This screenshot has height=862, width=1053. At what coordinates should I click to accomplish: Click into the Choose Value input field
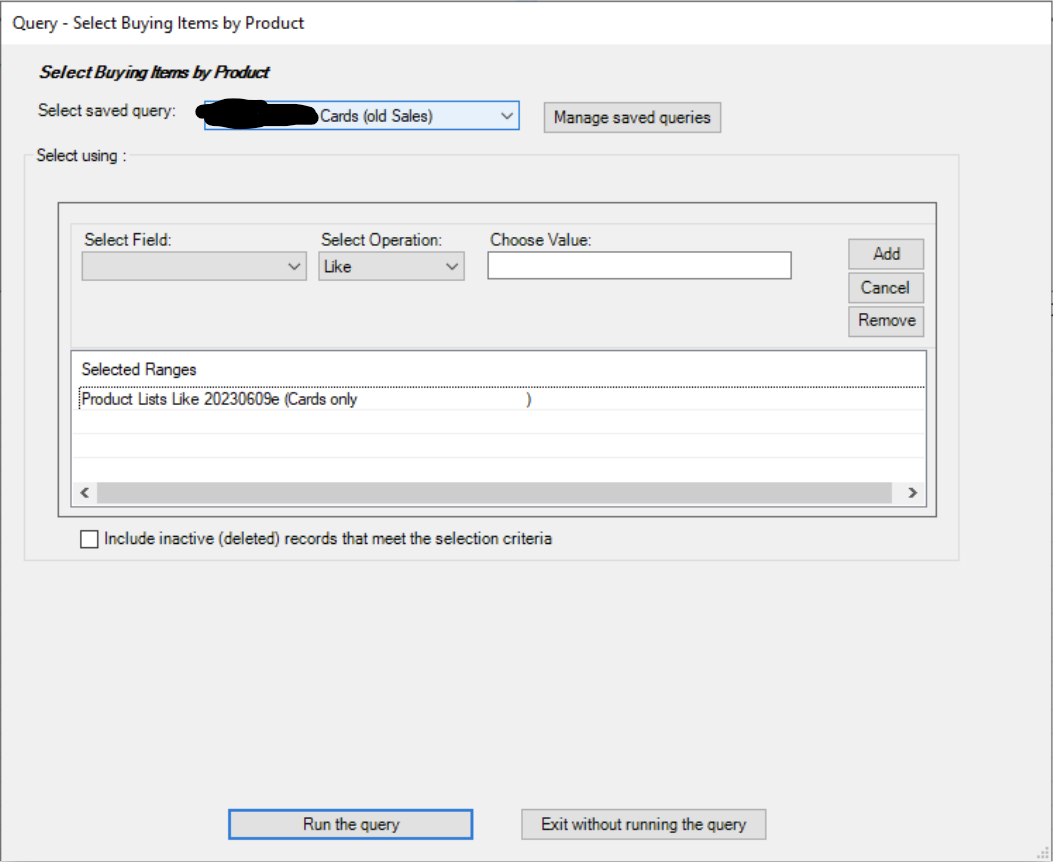pyautogui.click(x=639, y=265)
